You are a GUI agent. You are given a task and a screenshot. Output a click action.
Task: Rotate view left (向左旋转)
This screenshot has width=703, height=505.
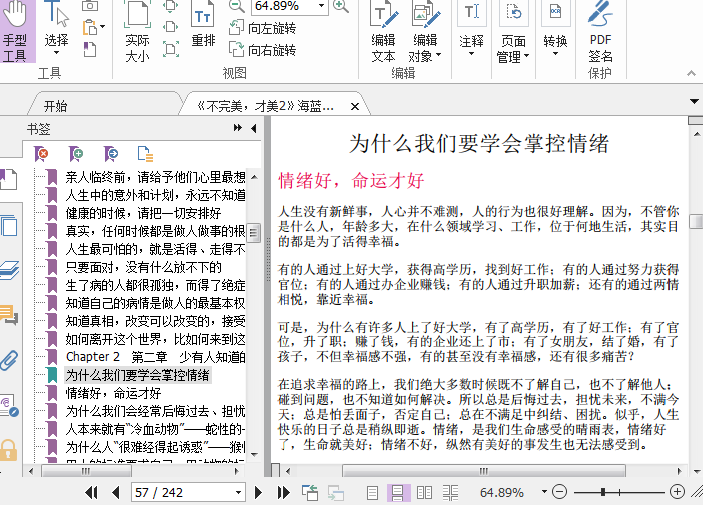click(x=263, y=28)
